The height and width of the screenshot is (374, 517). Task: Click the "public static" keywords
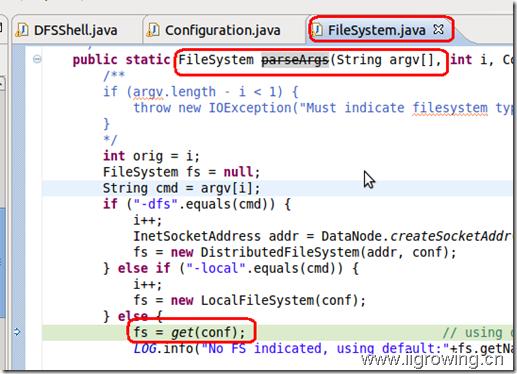tap(122, 60)
